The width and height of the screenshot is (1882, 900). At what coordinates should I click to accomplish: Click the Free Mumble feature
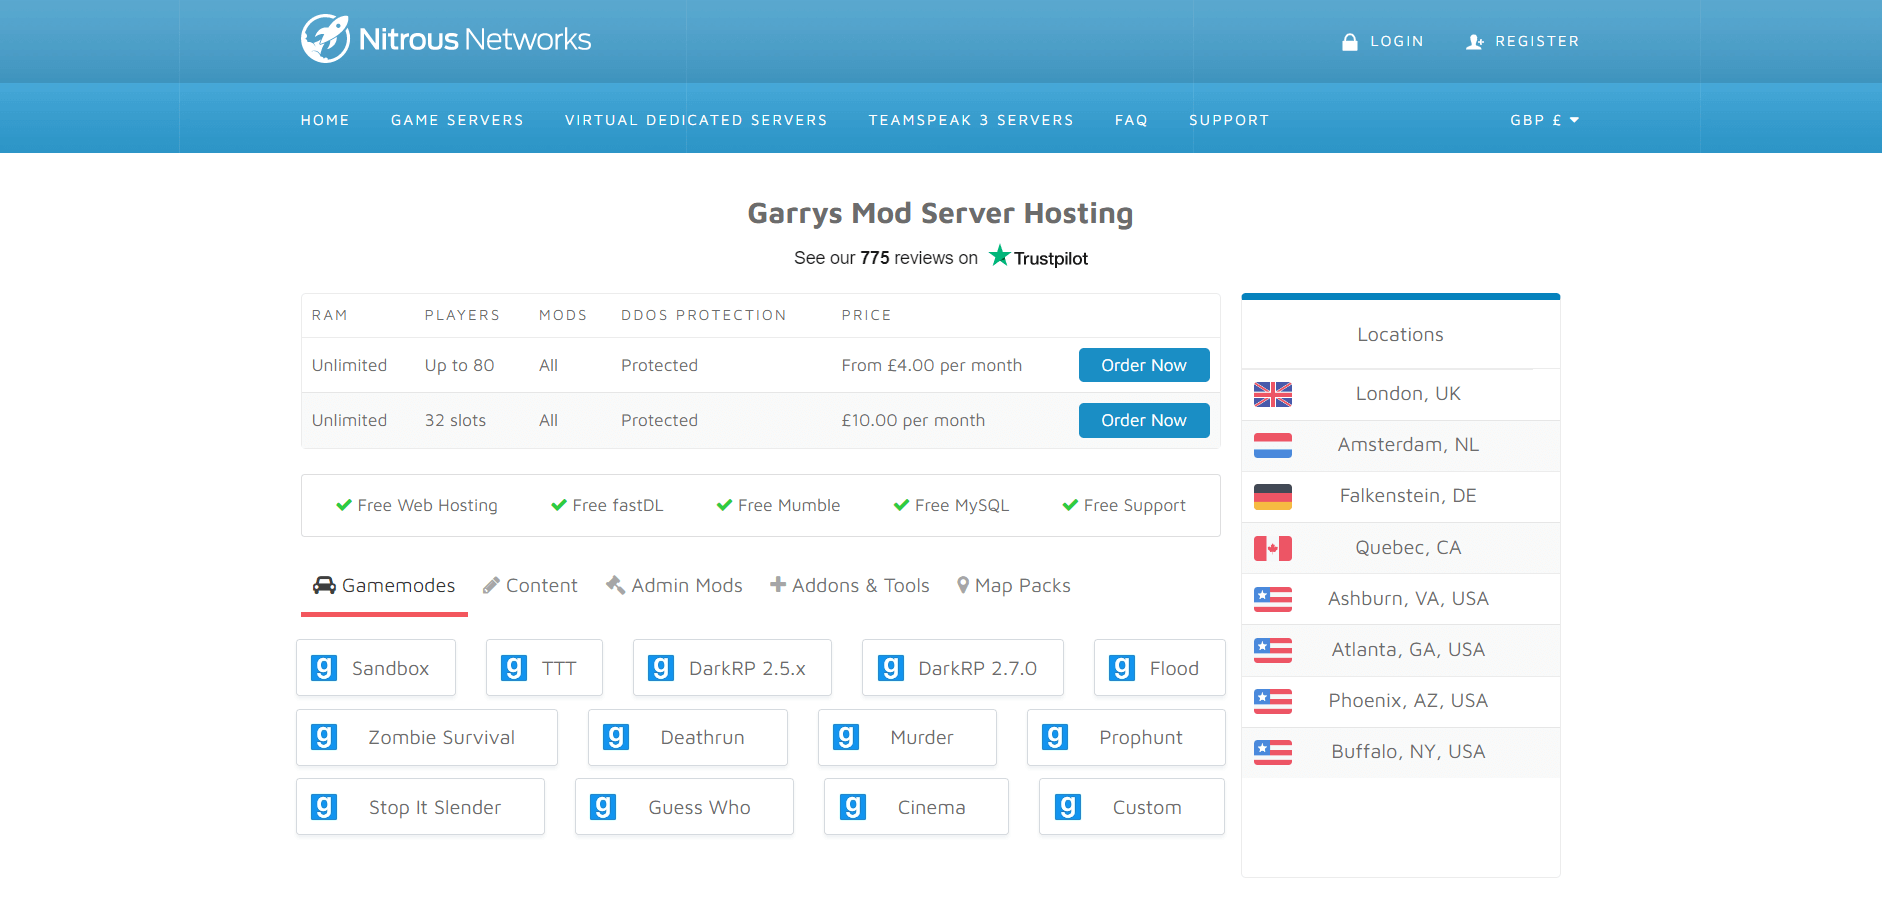pyautogui.click(x=778, y=505)
